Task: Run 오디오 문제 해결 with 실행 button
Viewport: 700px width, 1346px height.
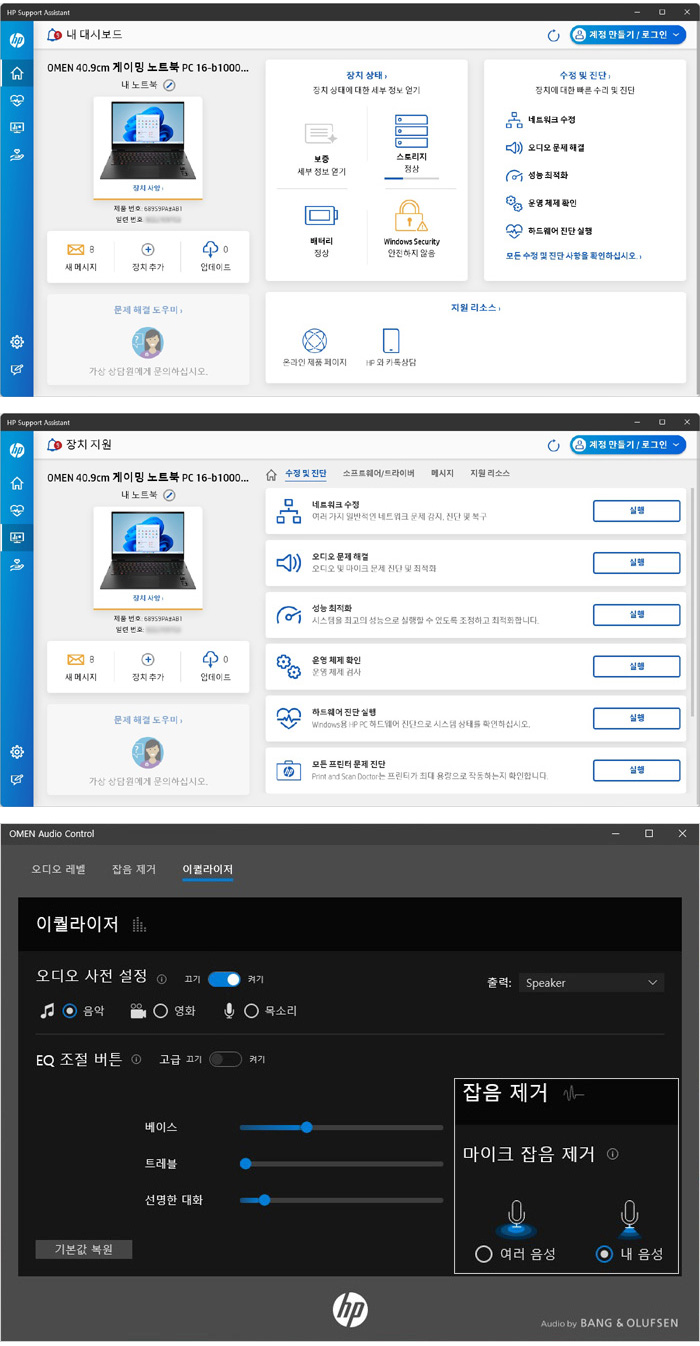Action: coord(637,562)
